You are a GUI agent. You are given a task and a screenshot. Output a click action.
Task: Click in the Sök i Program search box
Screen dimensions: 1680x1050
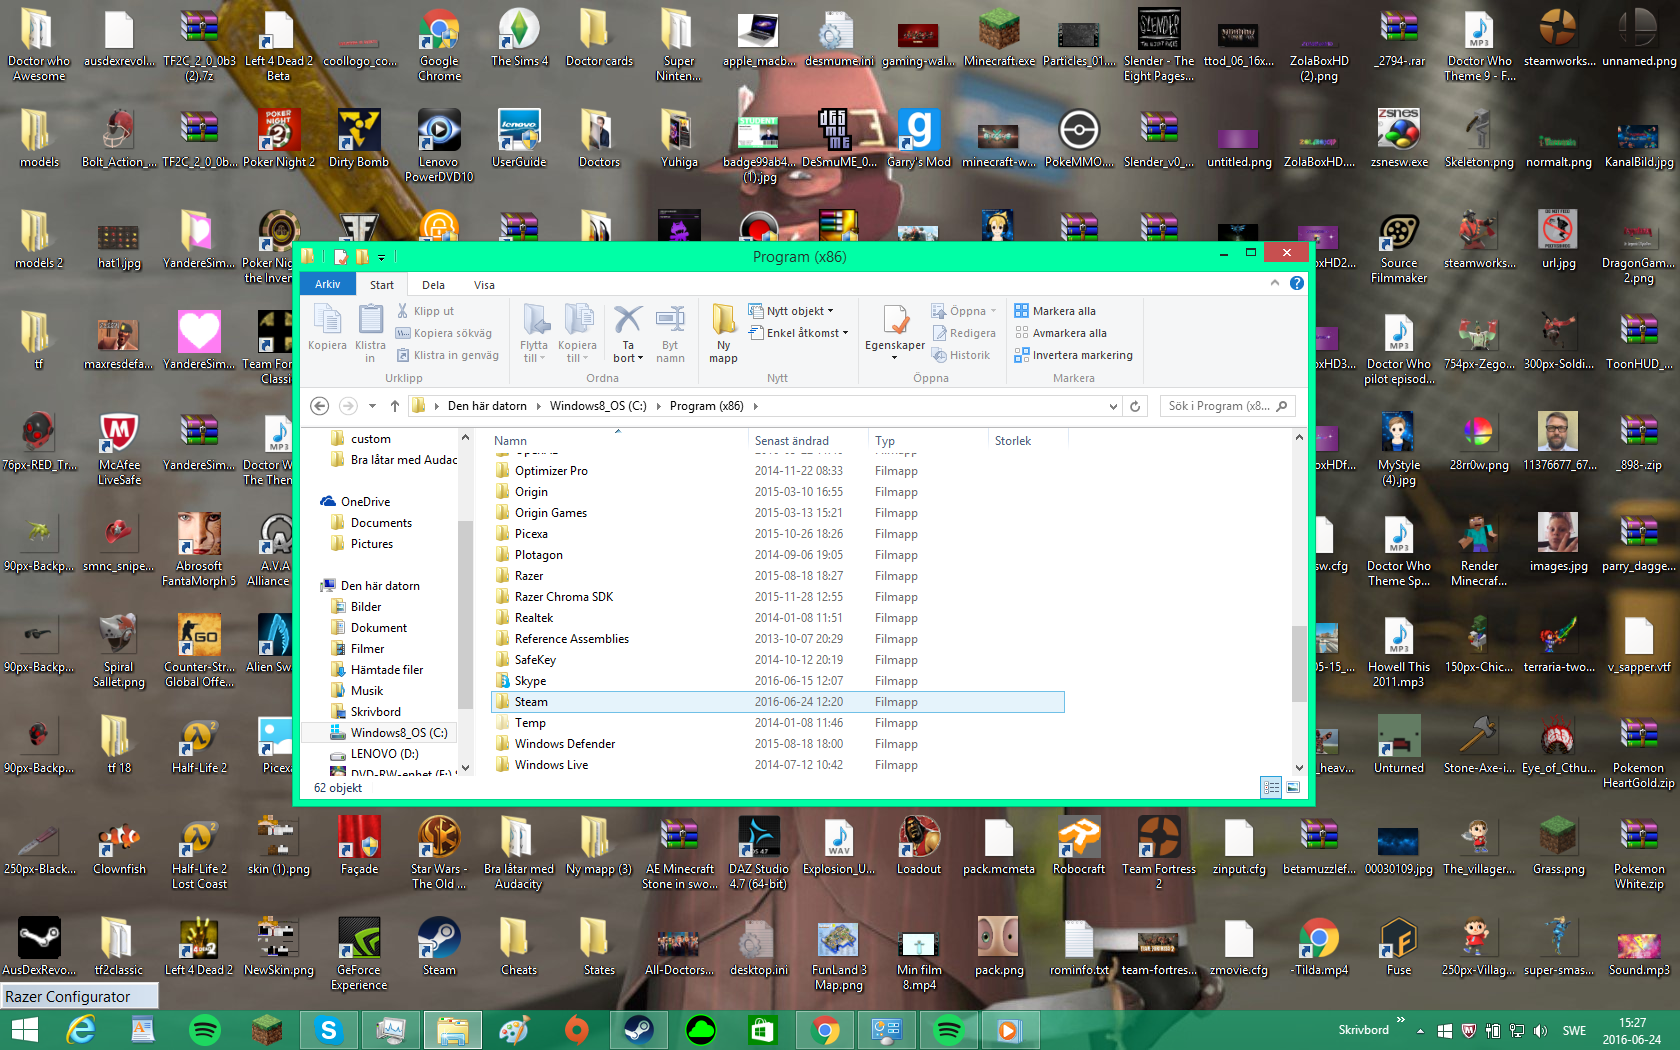[1230, 406]
